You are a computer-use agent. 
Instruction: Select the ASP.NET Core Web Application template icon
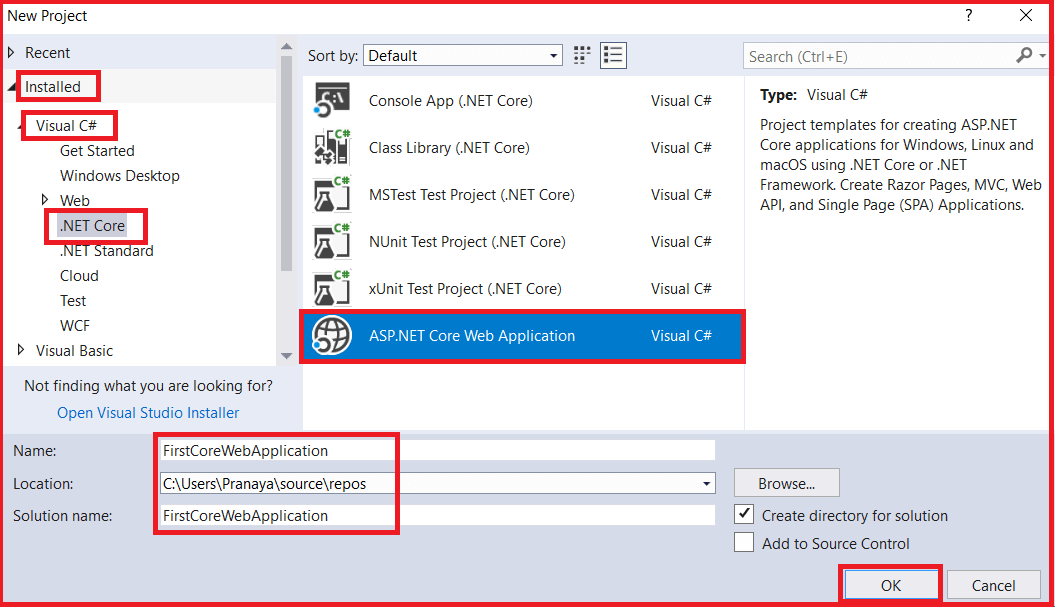pos(330,336)
